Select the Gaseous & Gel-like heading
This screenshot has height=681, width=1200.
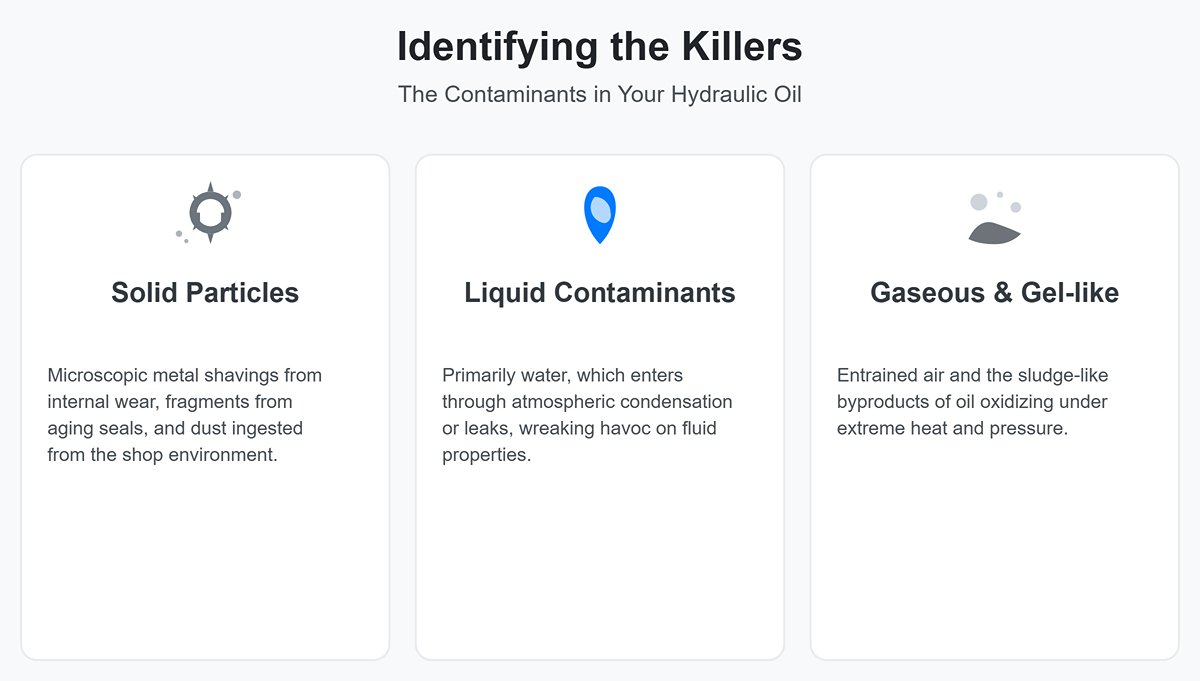coord(994,293)
